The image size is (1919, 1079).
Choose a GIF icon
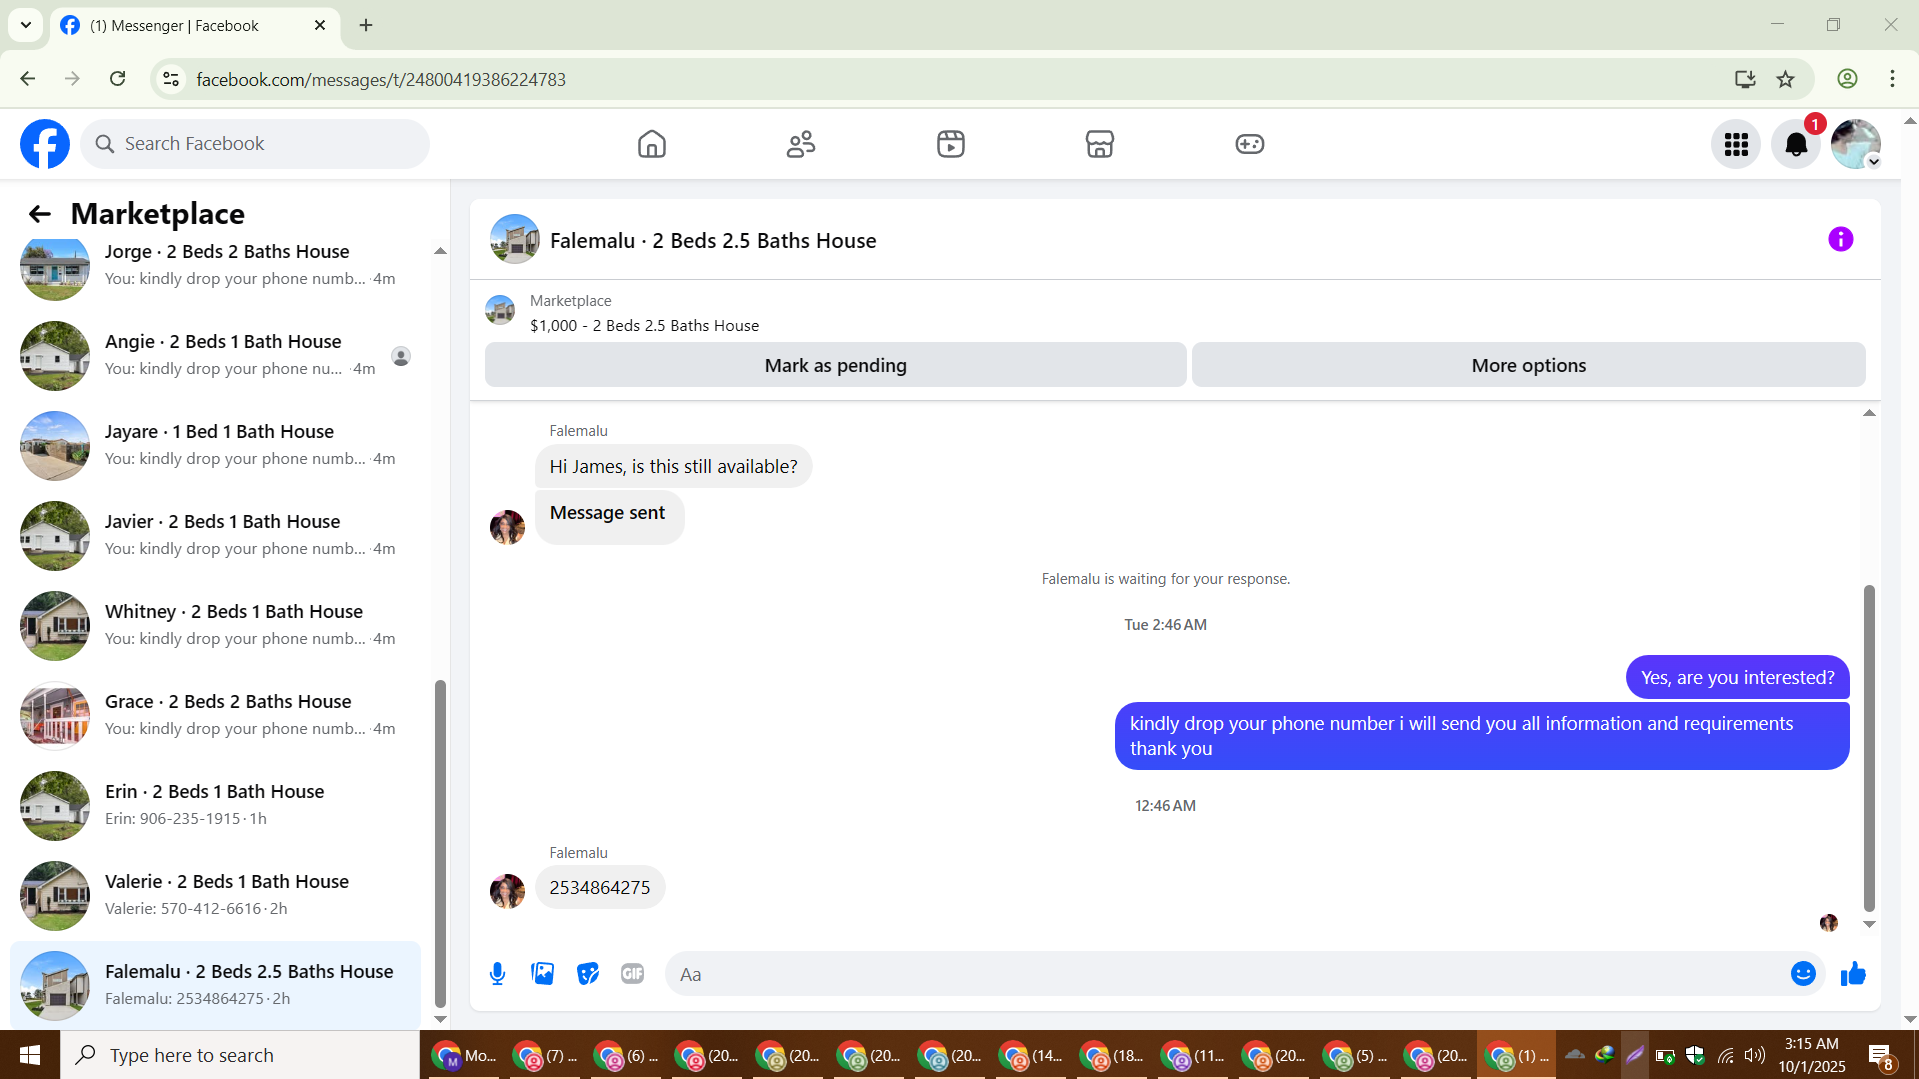pos(632,974)
